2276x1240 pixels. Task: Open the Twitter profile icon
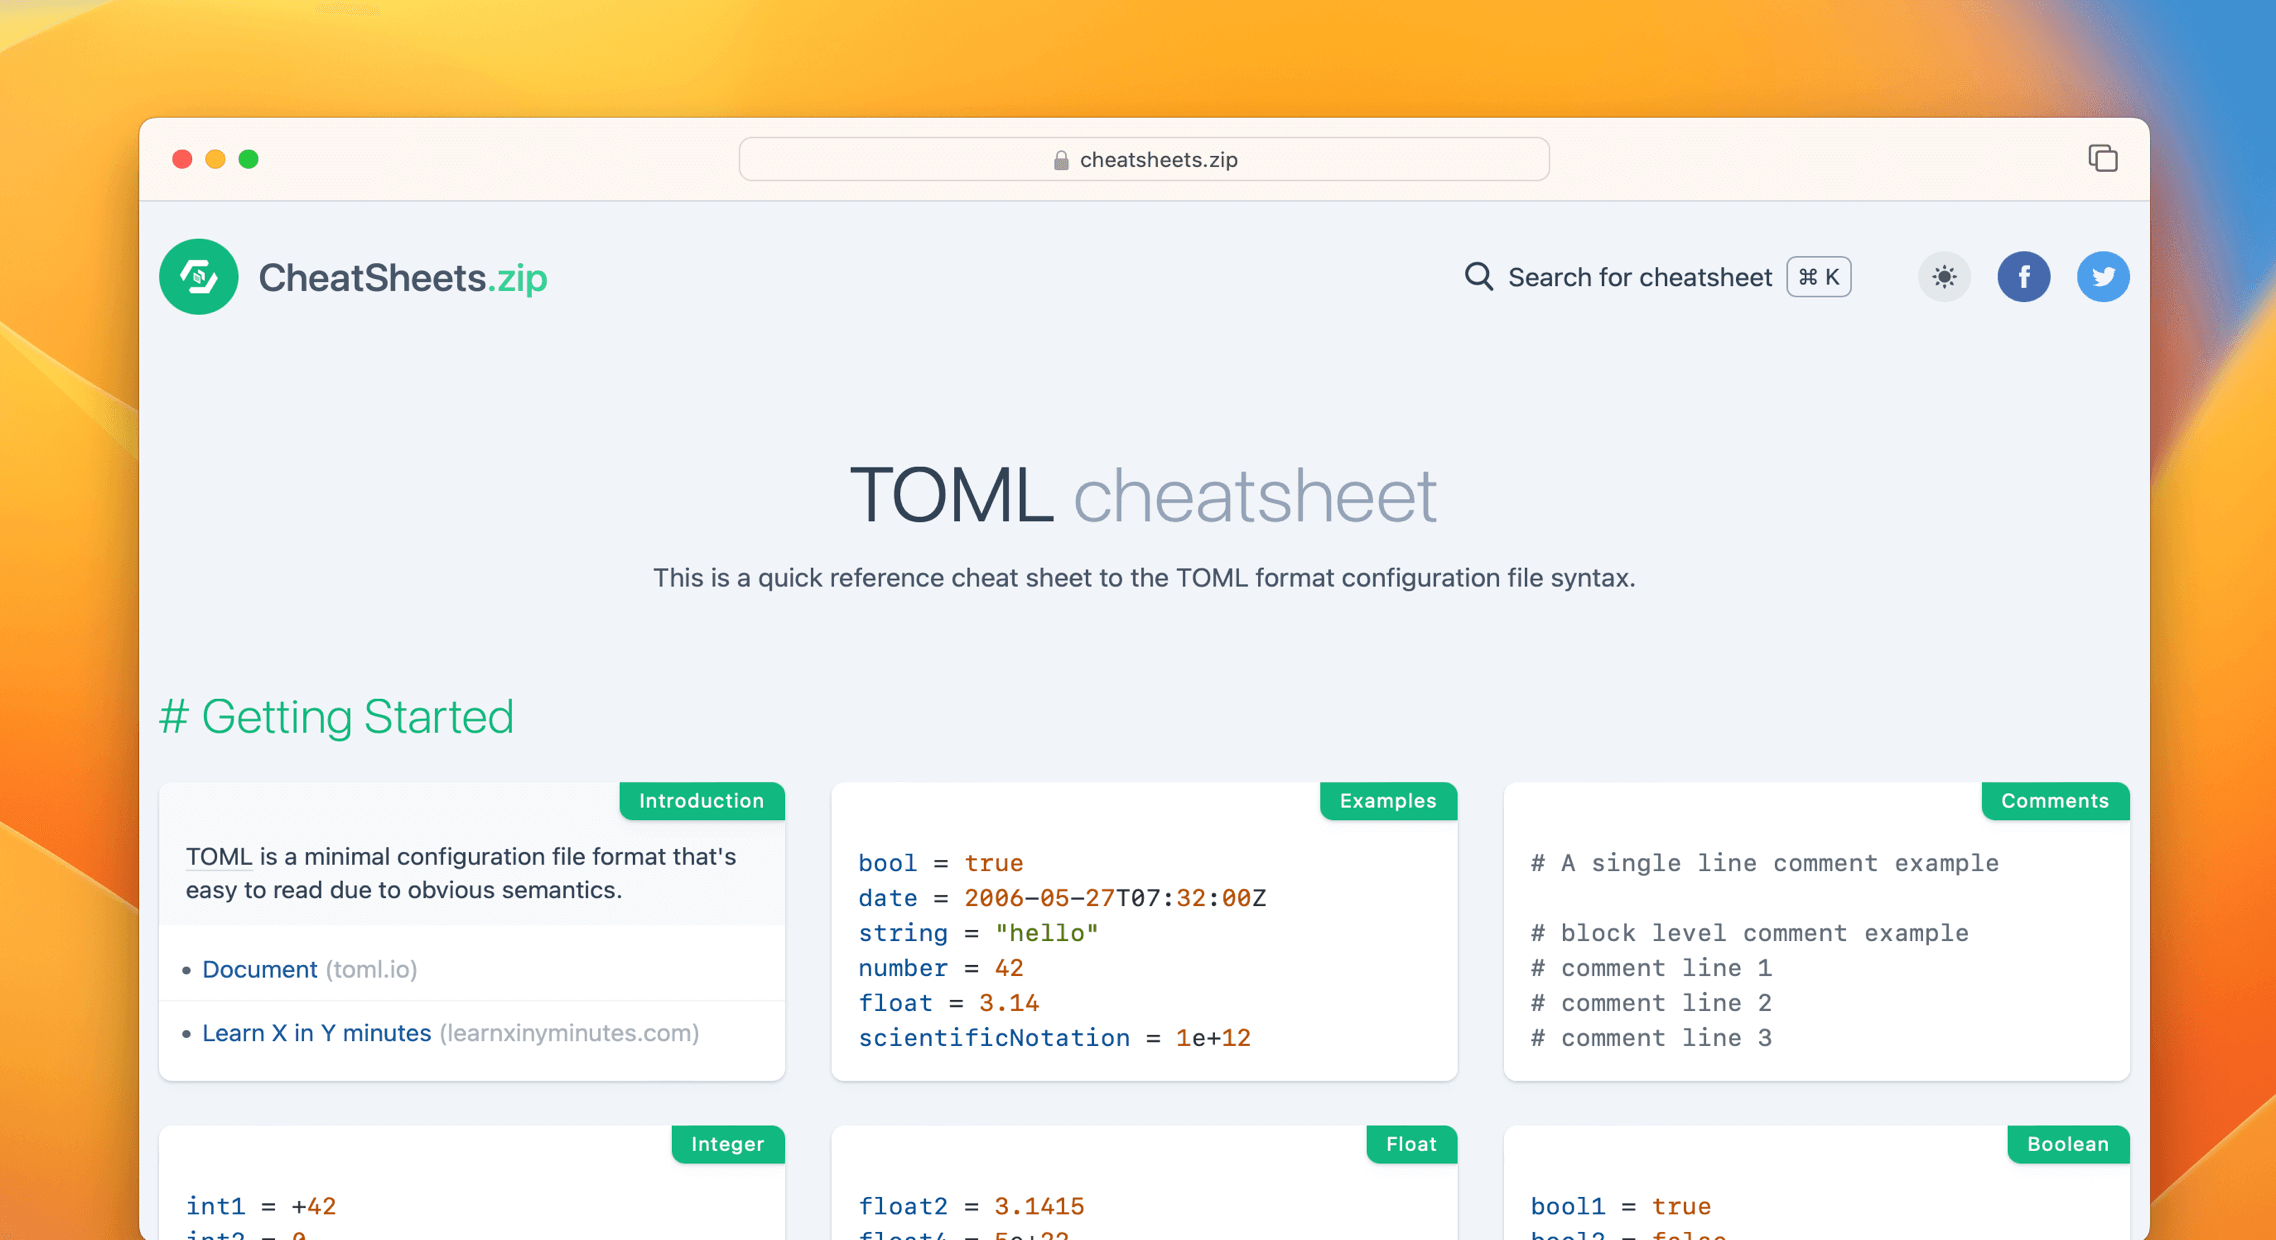[x=2103, y=277]
